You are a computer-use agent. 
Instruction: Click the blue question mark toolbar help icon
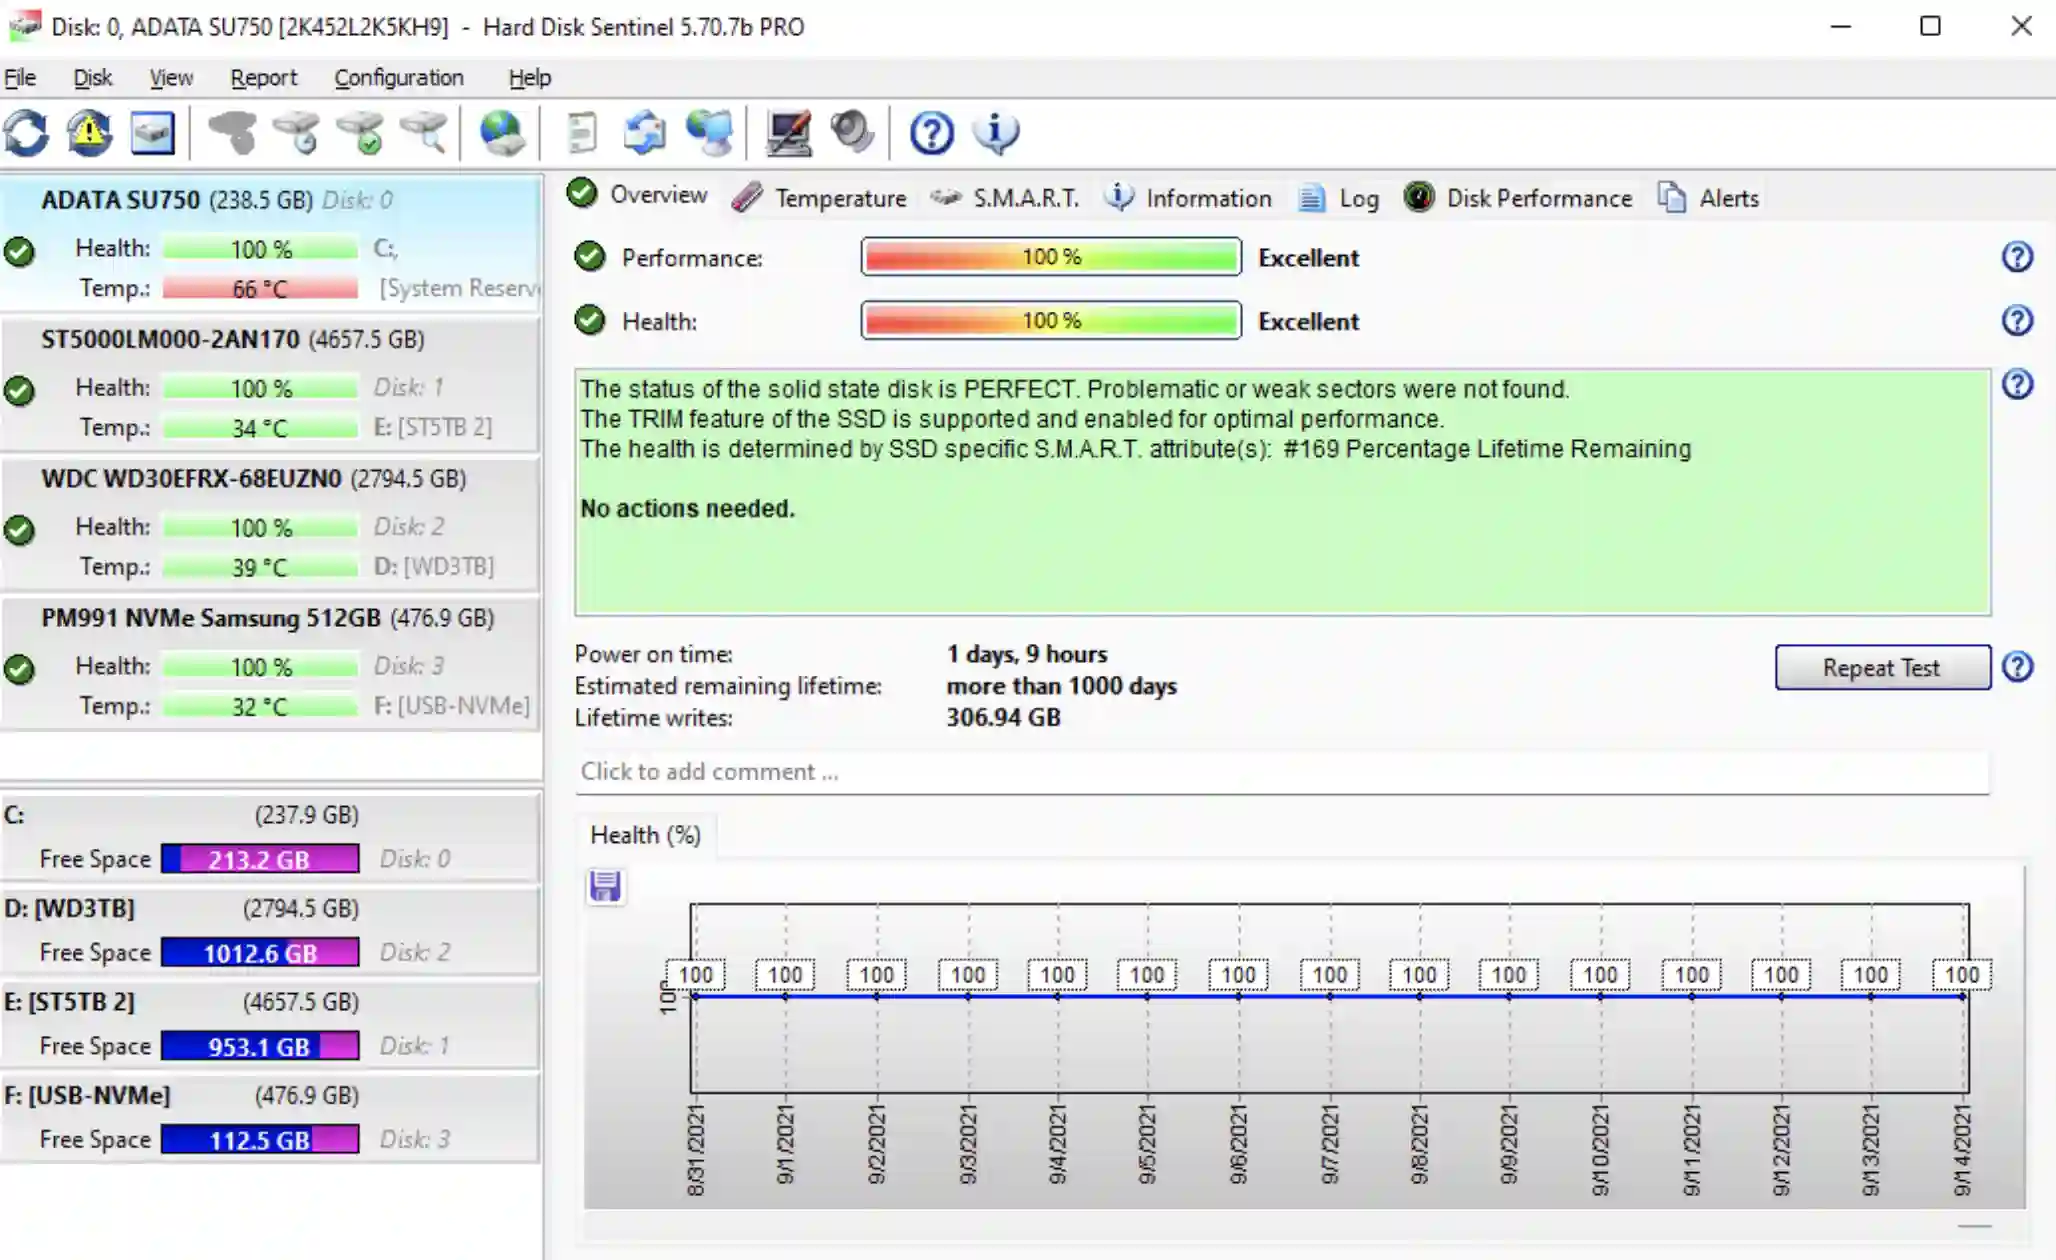click(931, 133)
